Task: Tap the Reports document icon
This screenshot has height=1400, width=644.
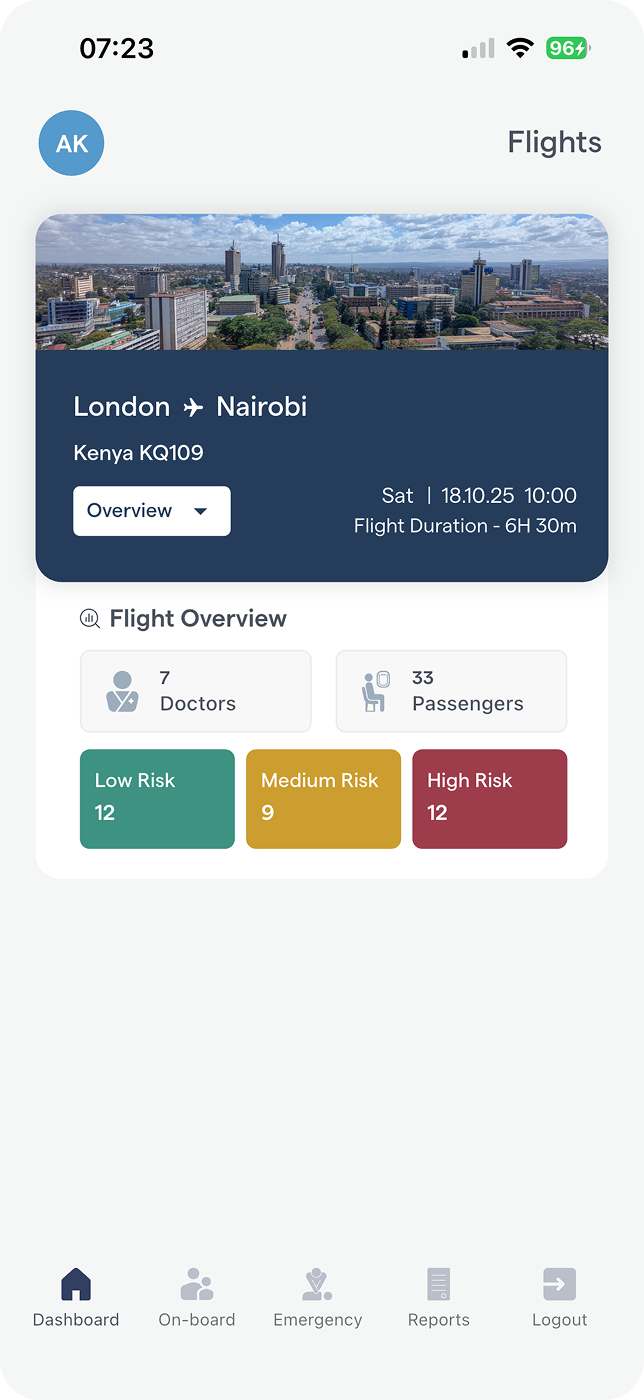Action: (438, 1284)
